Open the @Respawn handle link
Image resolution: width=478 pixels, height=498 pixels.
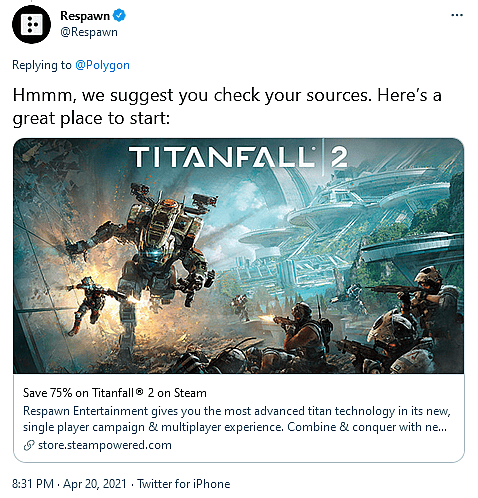coord(89,32)
